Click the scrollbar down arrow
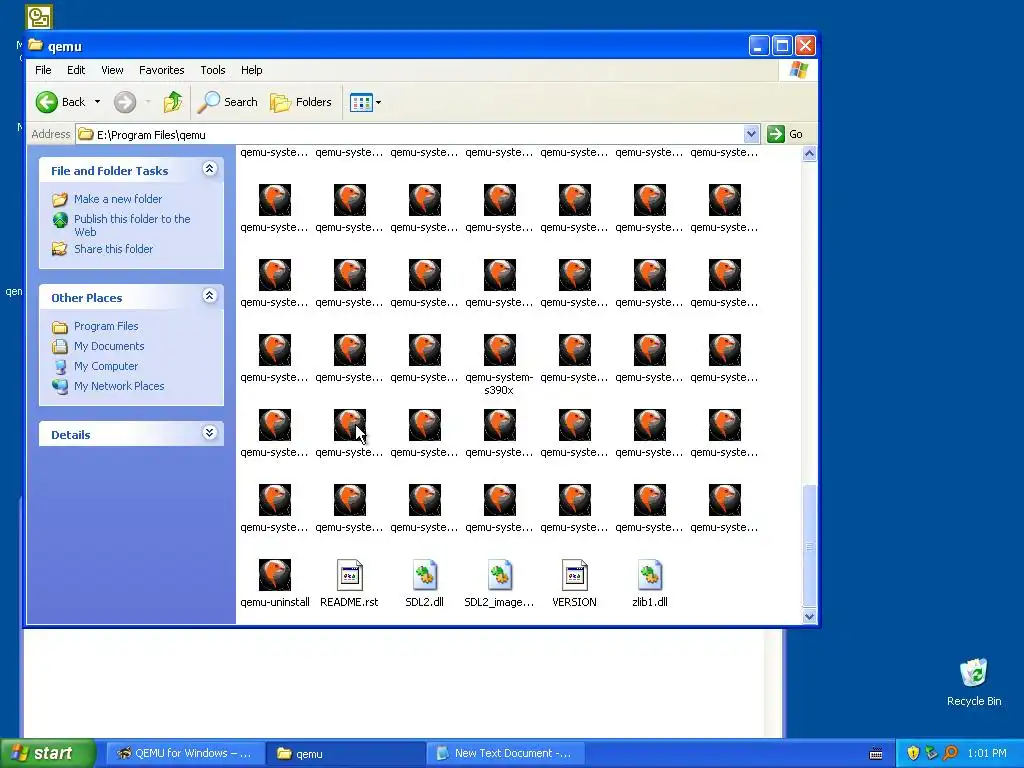 [809, 616]
